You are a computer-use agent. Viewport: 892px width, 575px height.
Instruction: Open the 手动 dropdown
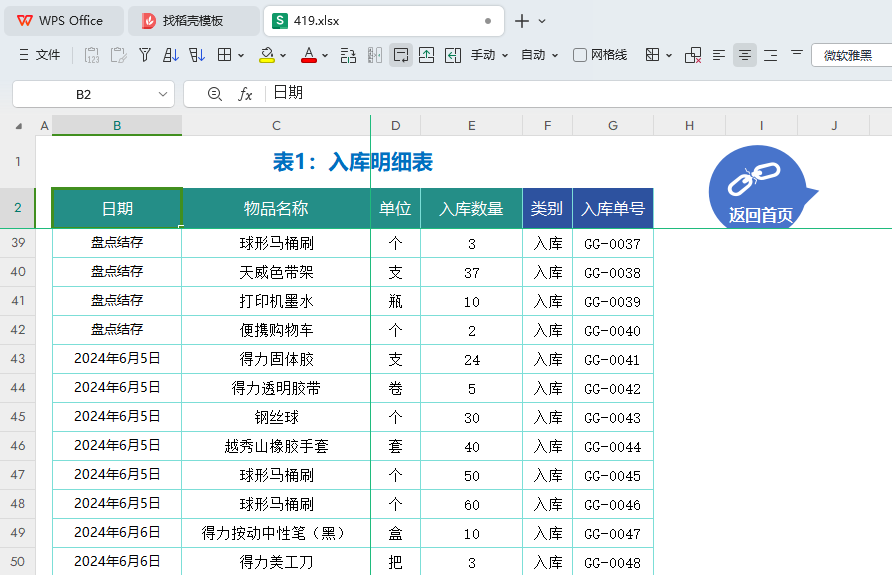pyautogui.click(x=489, y=55)
